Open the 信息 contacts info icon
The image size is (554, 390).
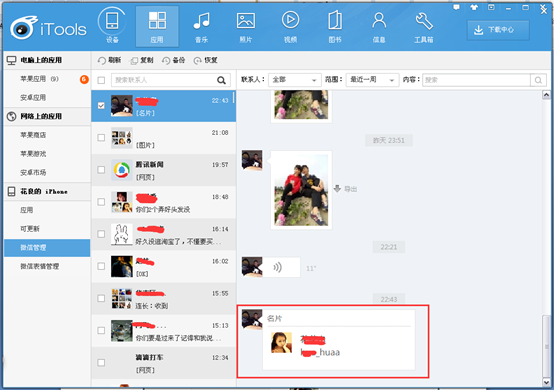[x=379, y=20]
